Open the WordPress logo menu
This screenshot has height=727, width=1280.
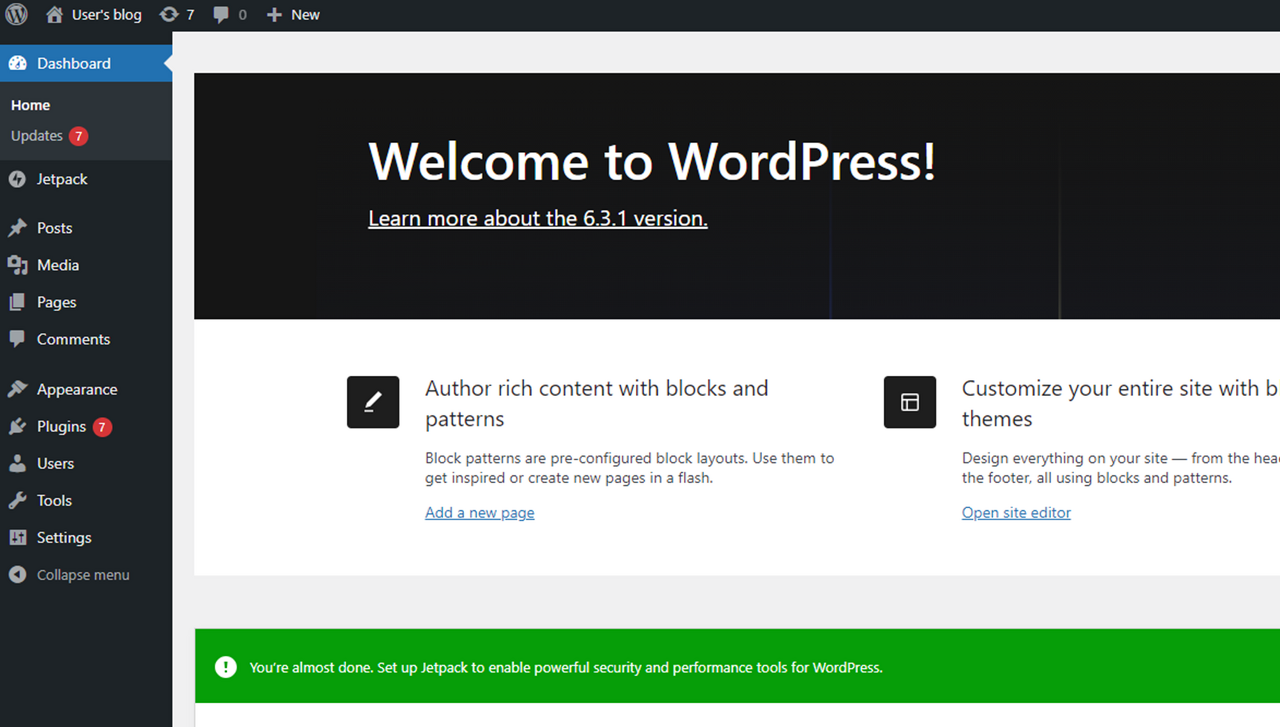(x=17, y=15)
